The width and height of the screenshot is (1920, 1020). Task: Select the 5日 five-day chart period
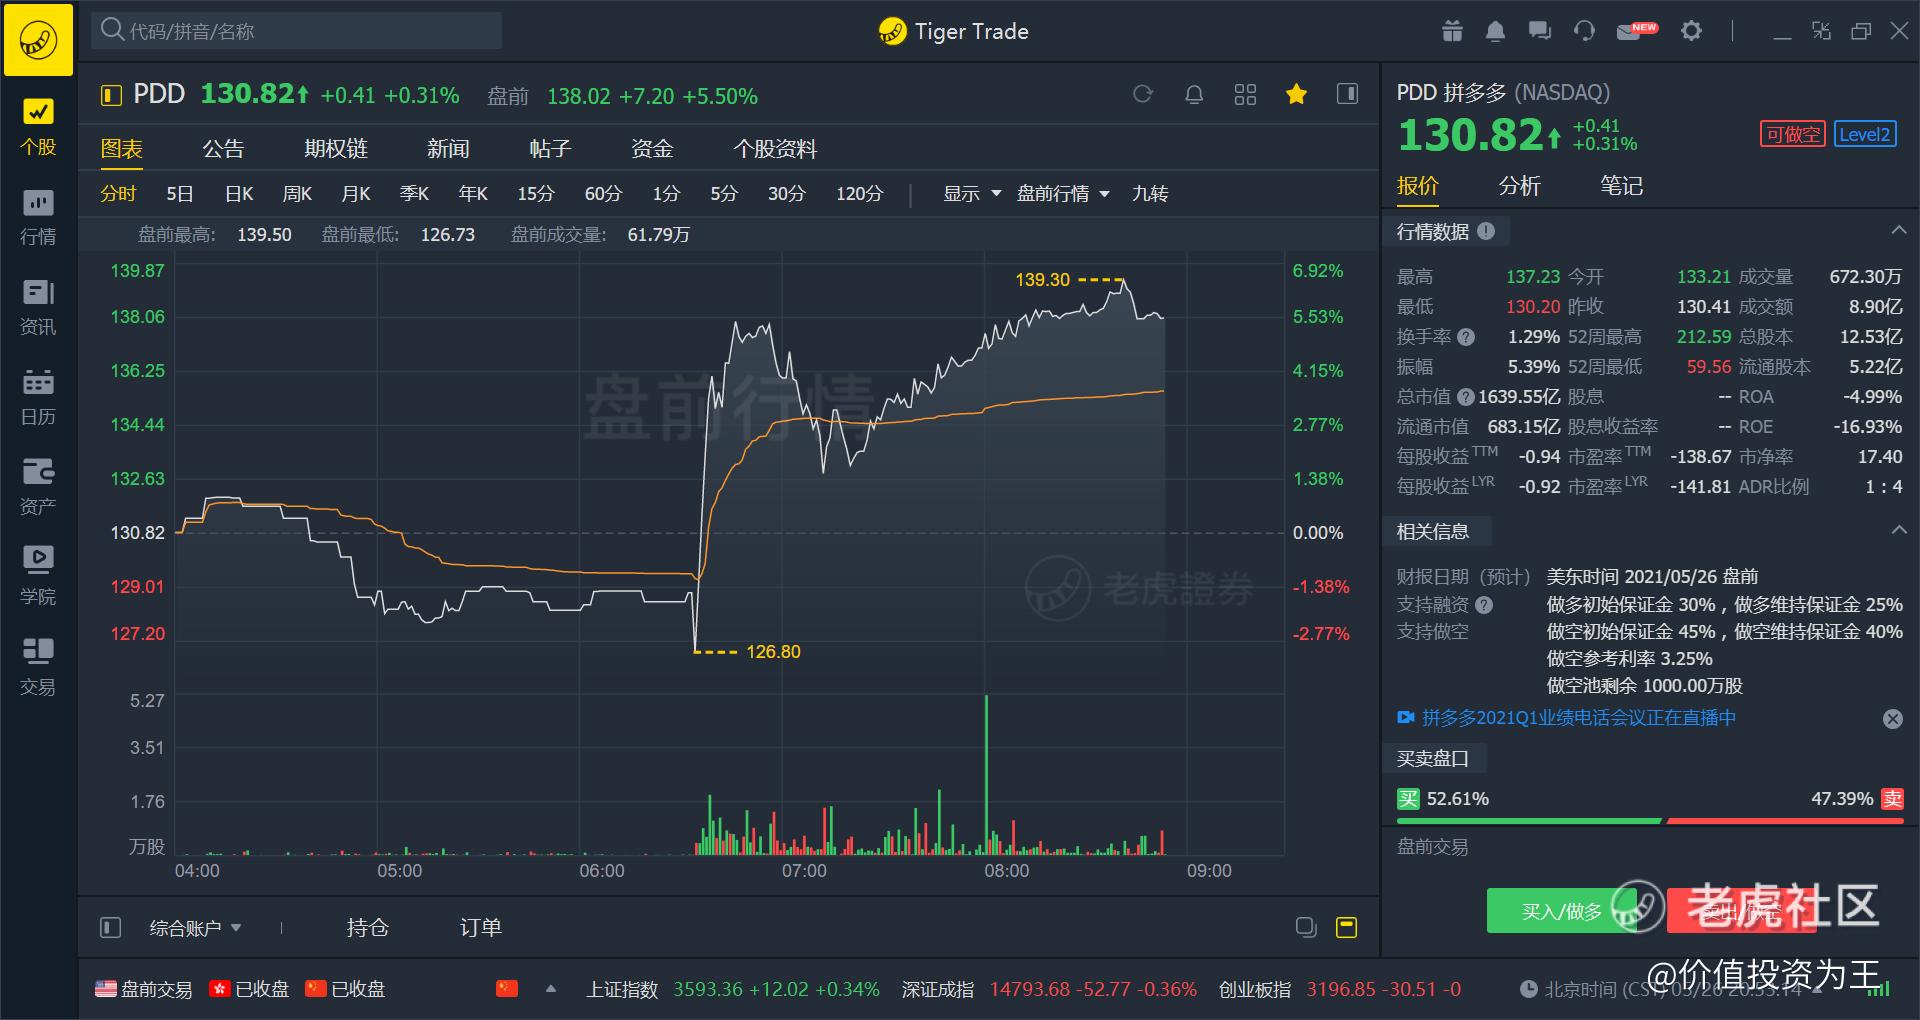[x=180, y=194]
